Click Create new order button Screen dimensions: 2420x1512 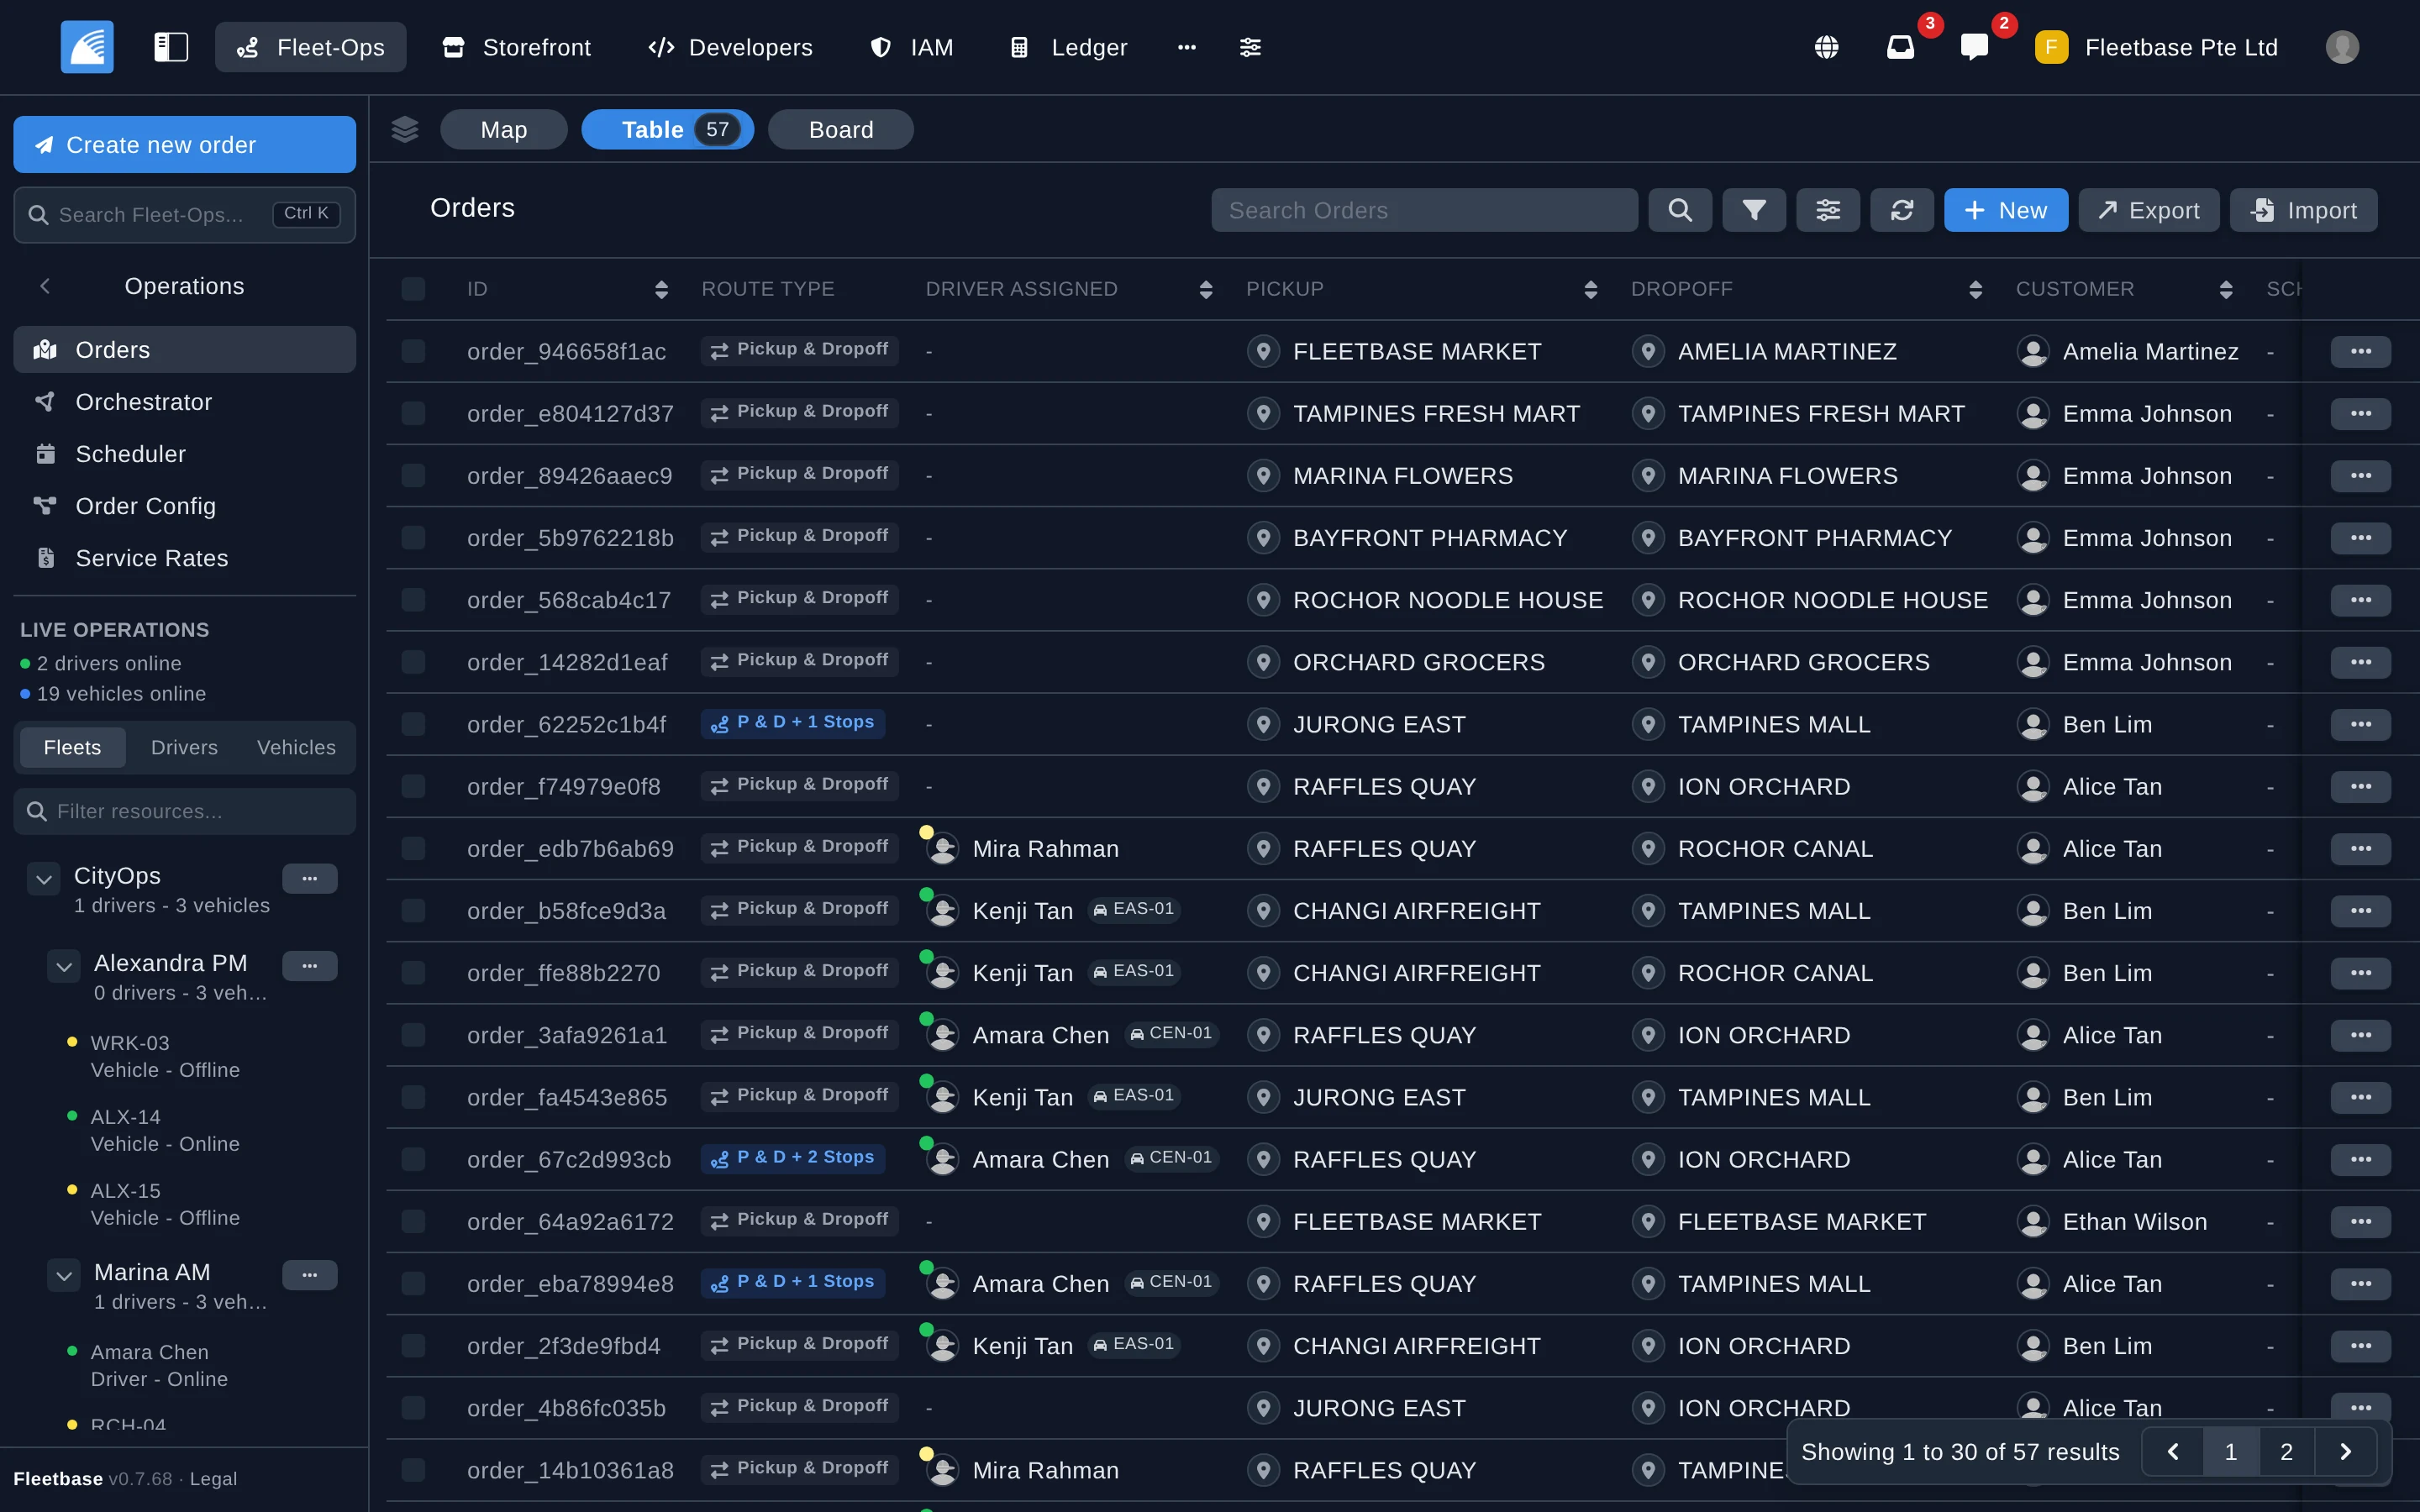[184, 144]
